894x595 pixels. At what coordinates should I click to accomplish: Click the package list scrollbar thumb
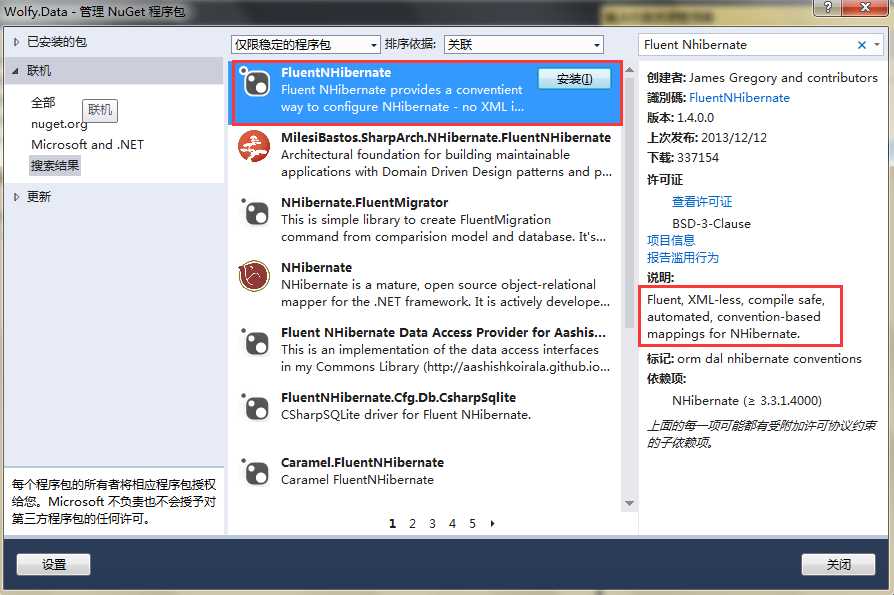click(629, 202)
